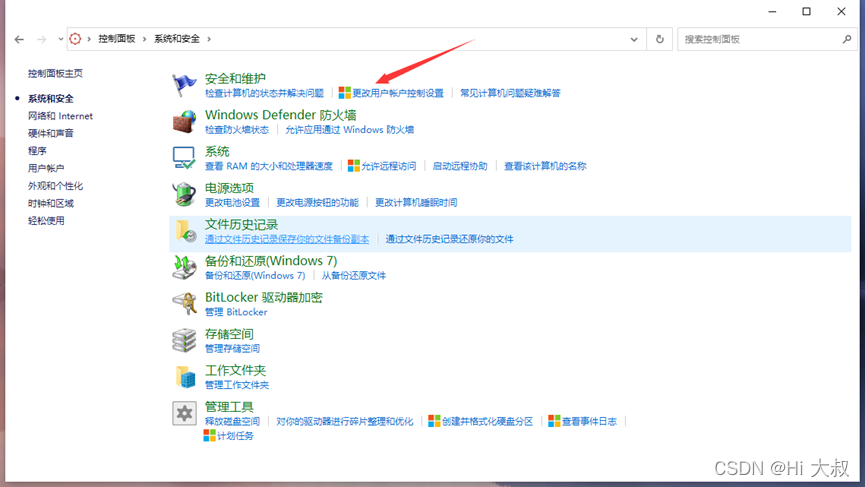
Task: Click the Security and Maintenance flag icon
Action: coord(184,85)
